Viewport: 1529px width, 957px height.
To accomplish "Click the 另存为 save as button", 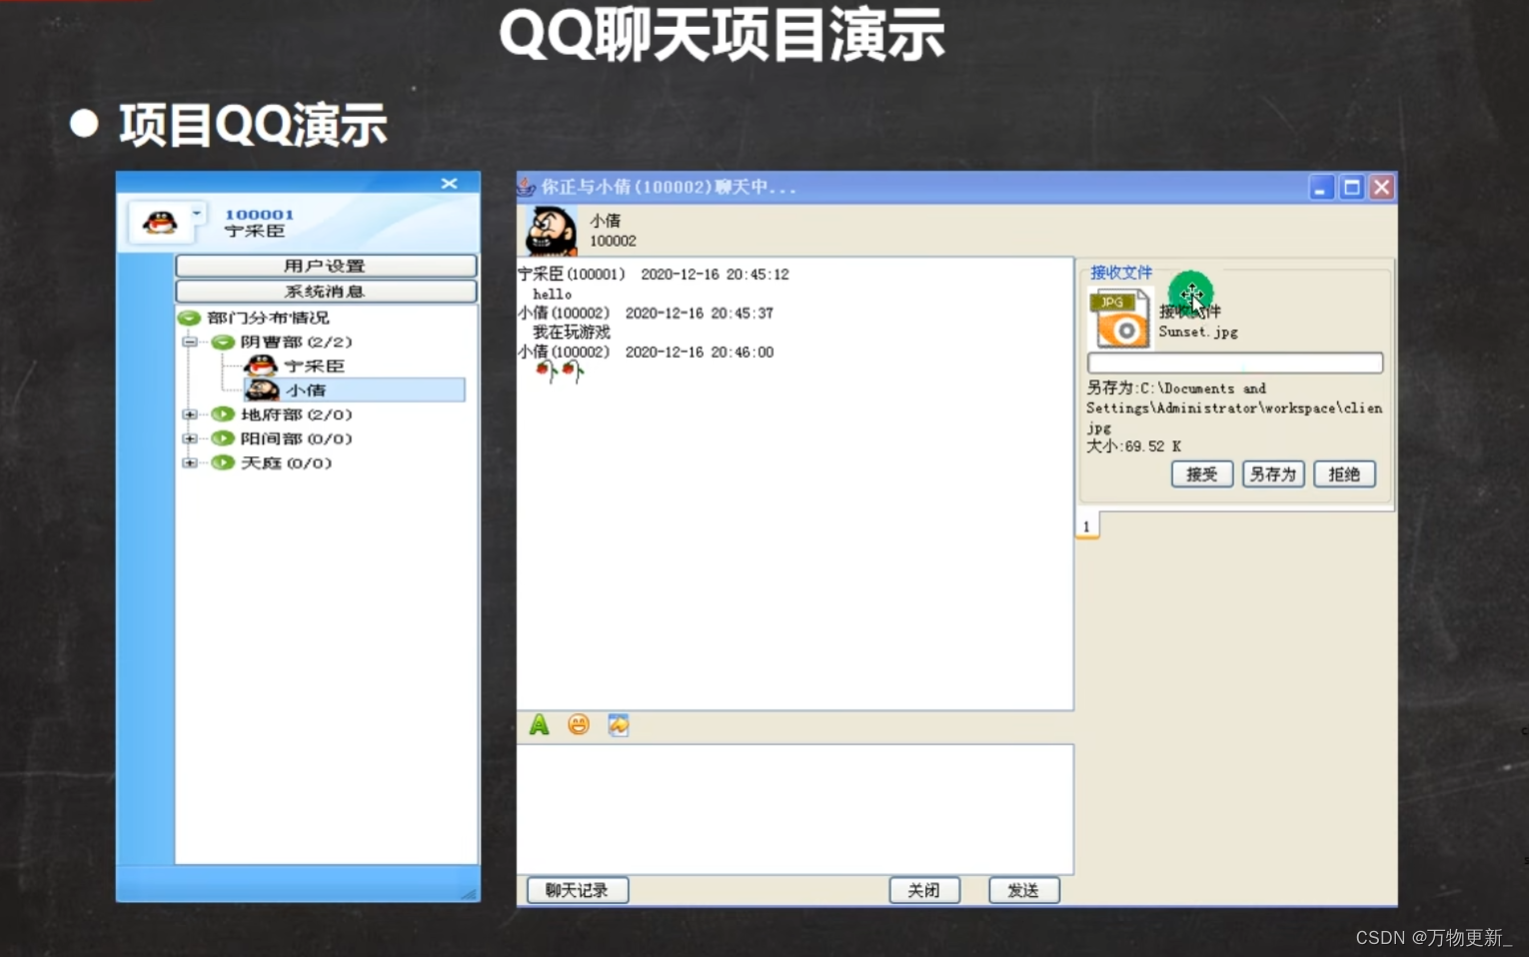I will click(1273, 474).
